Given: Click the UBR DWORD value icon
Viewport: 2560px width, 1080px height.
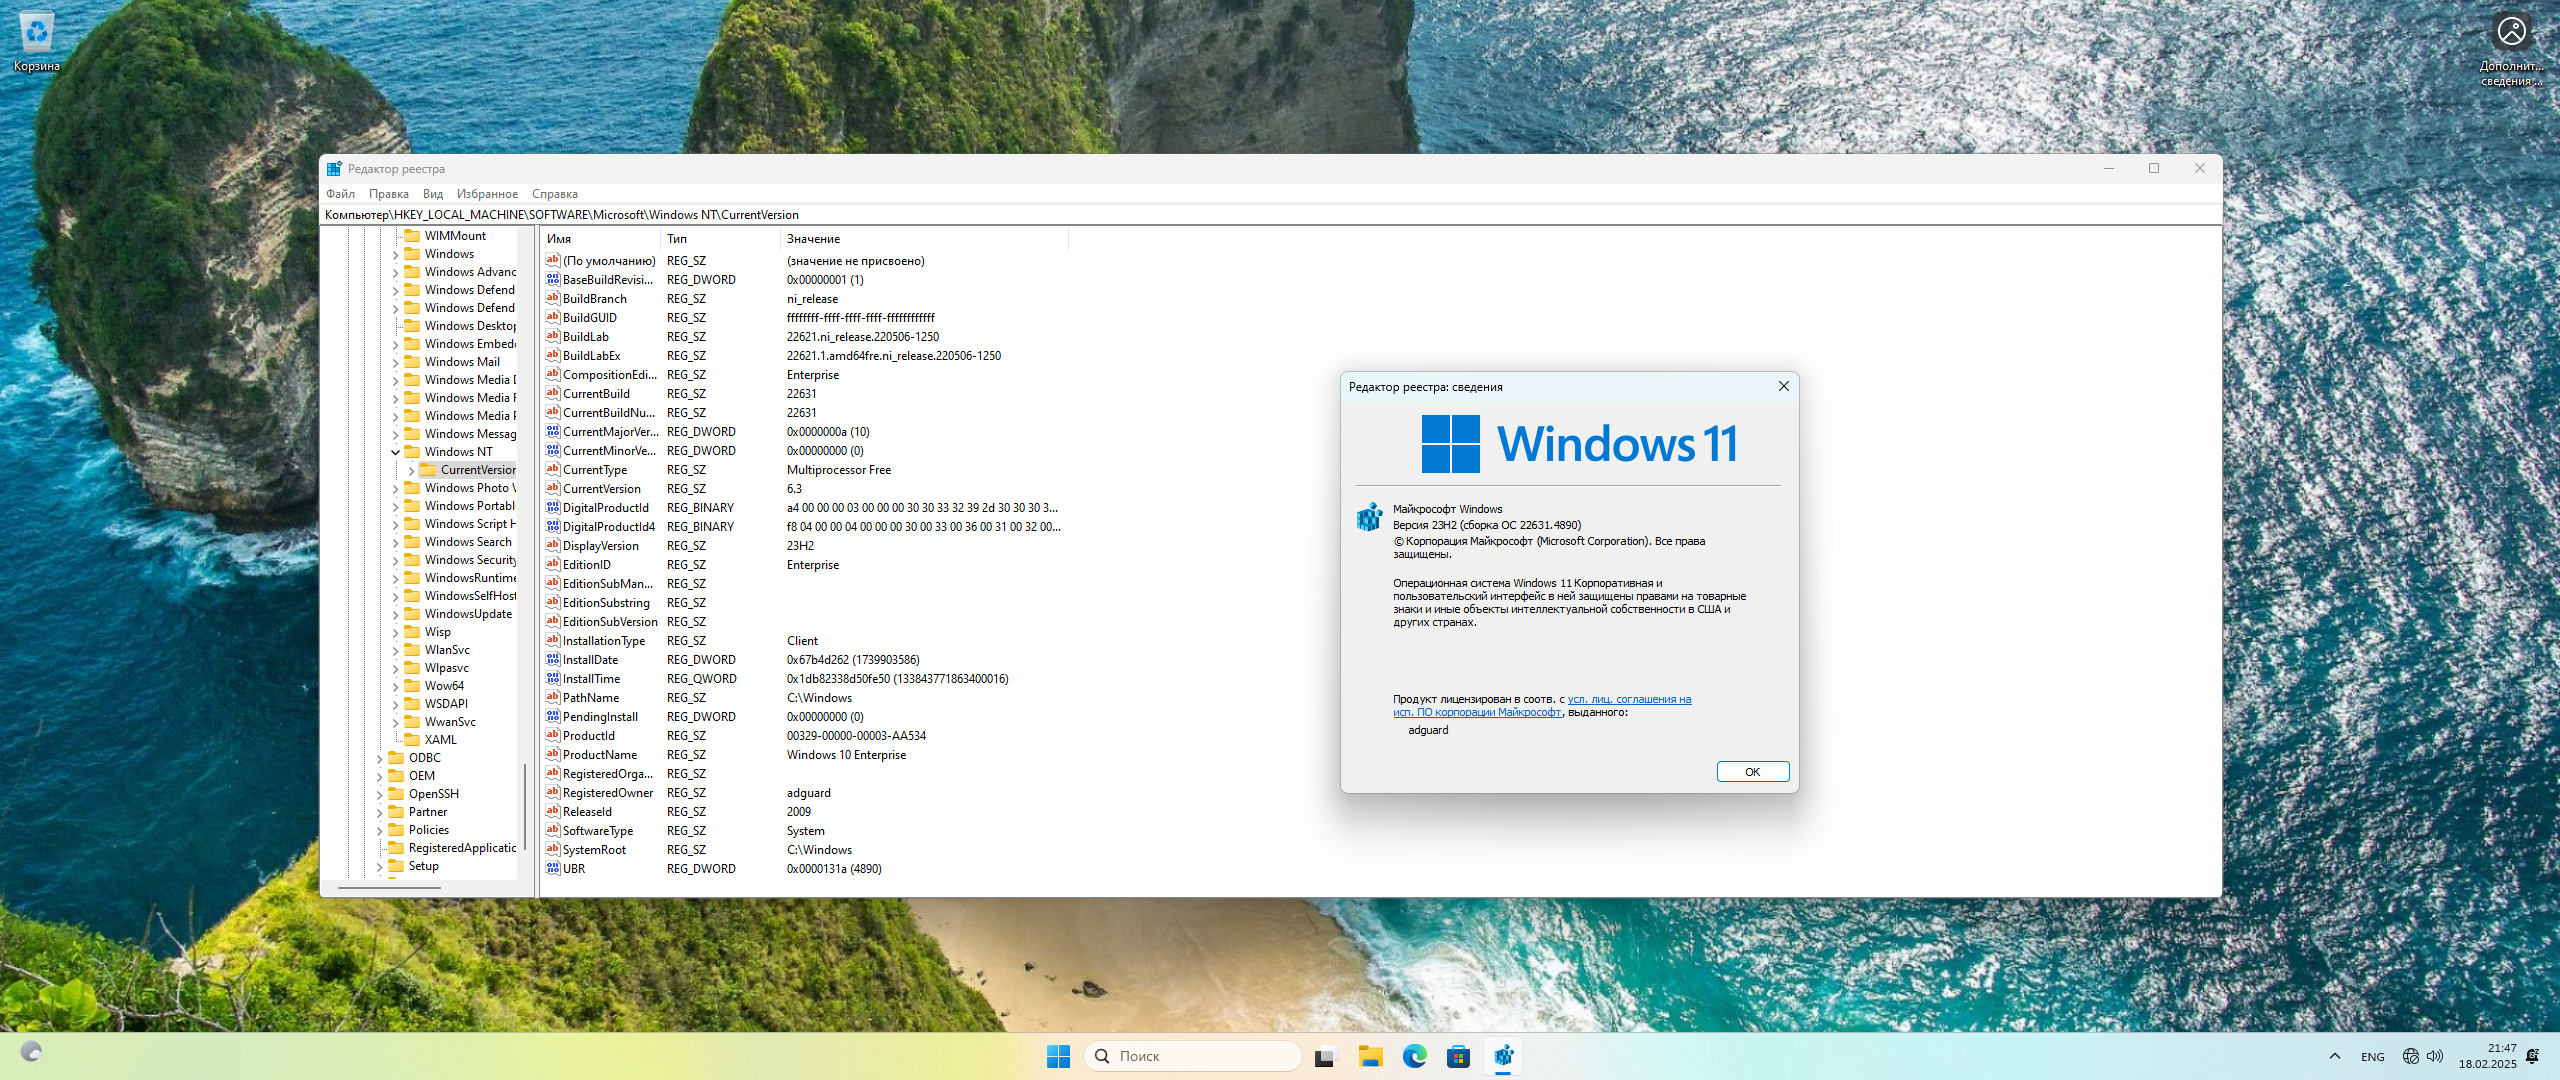Looking at the screenshot, I should pos(553,868).
